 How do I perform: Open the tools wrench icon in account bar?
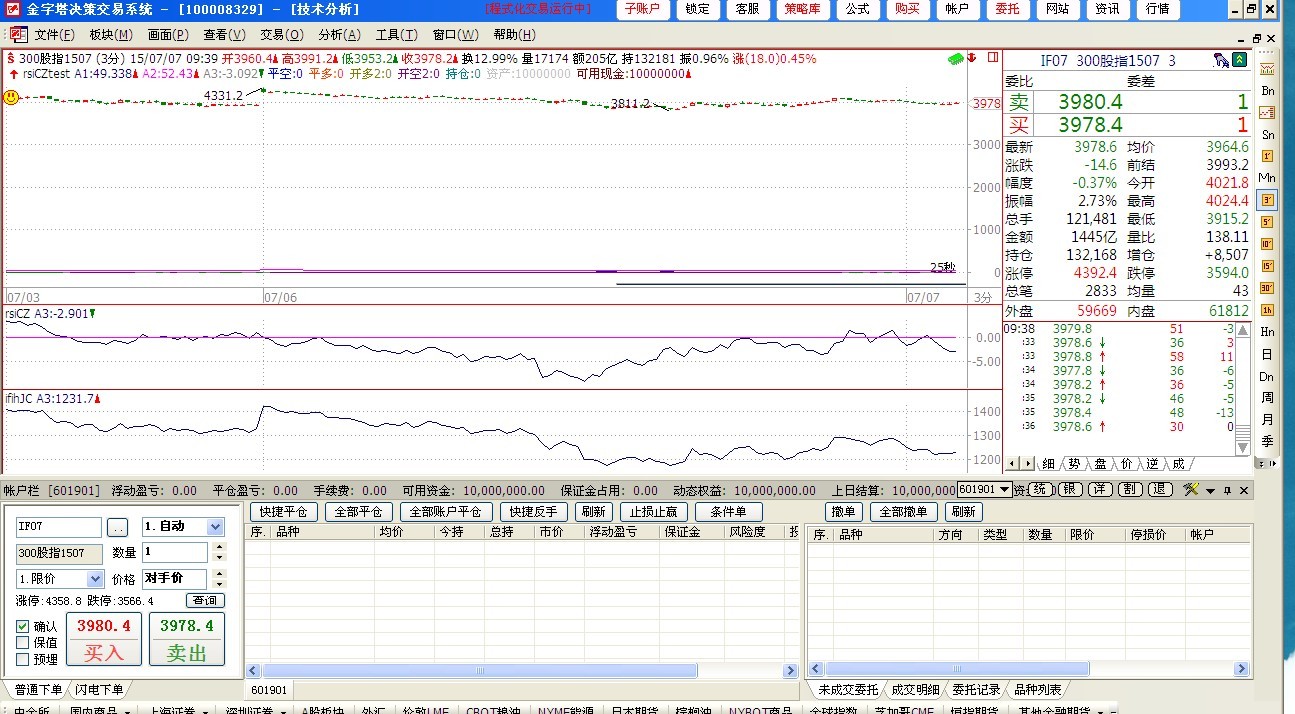(1190, 490)
